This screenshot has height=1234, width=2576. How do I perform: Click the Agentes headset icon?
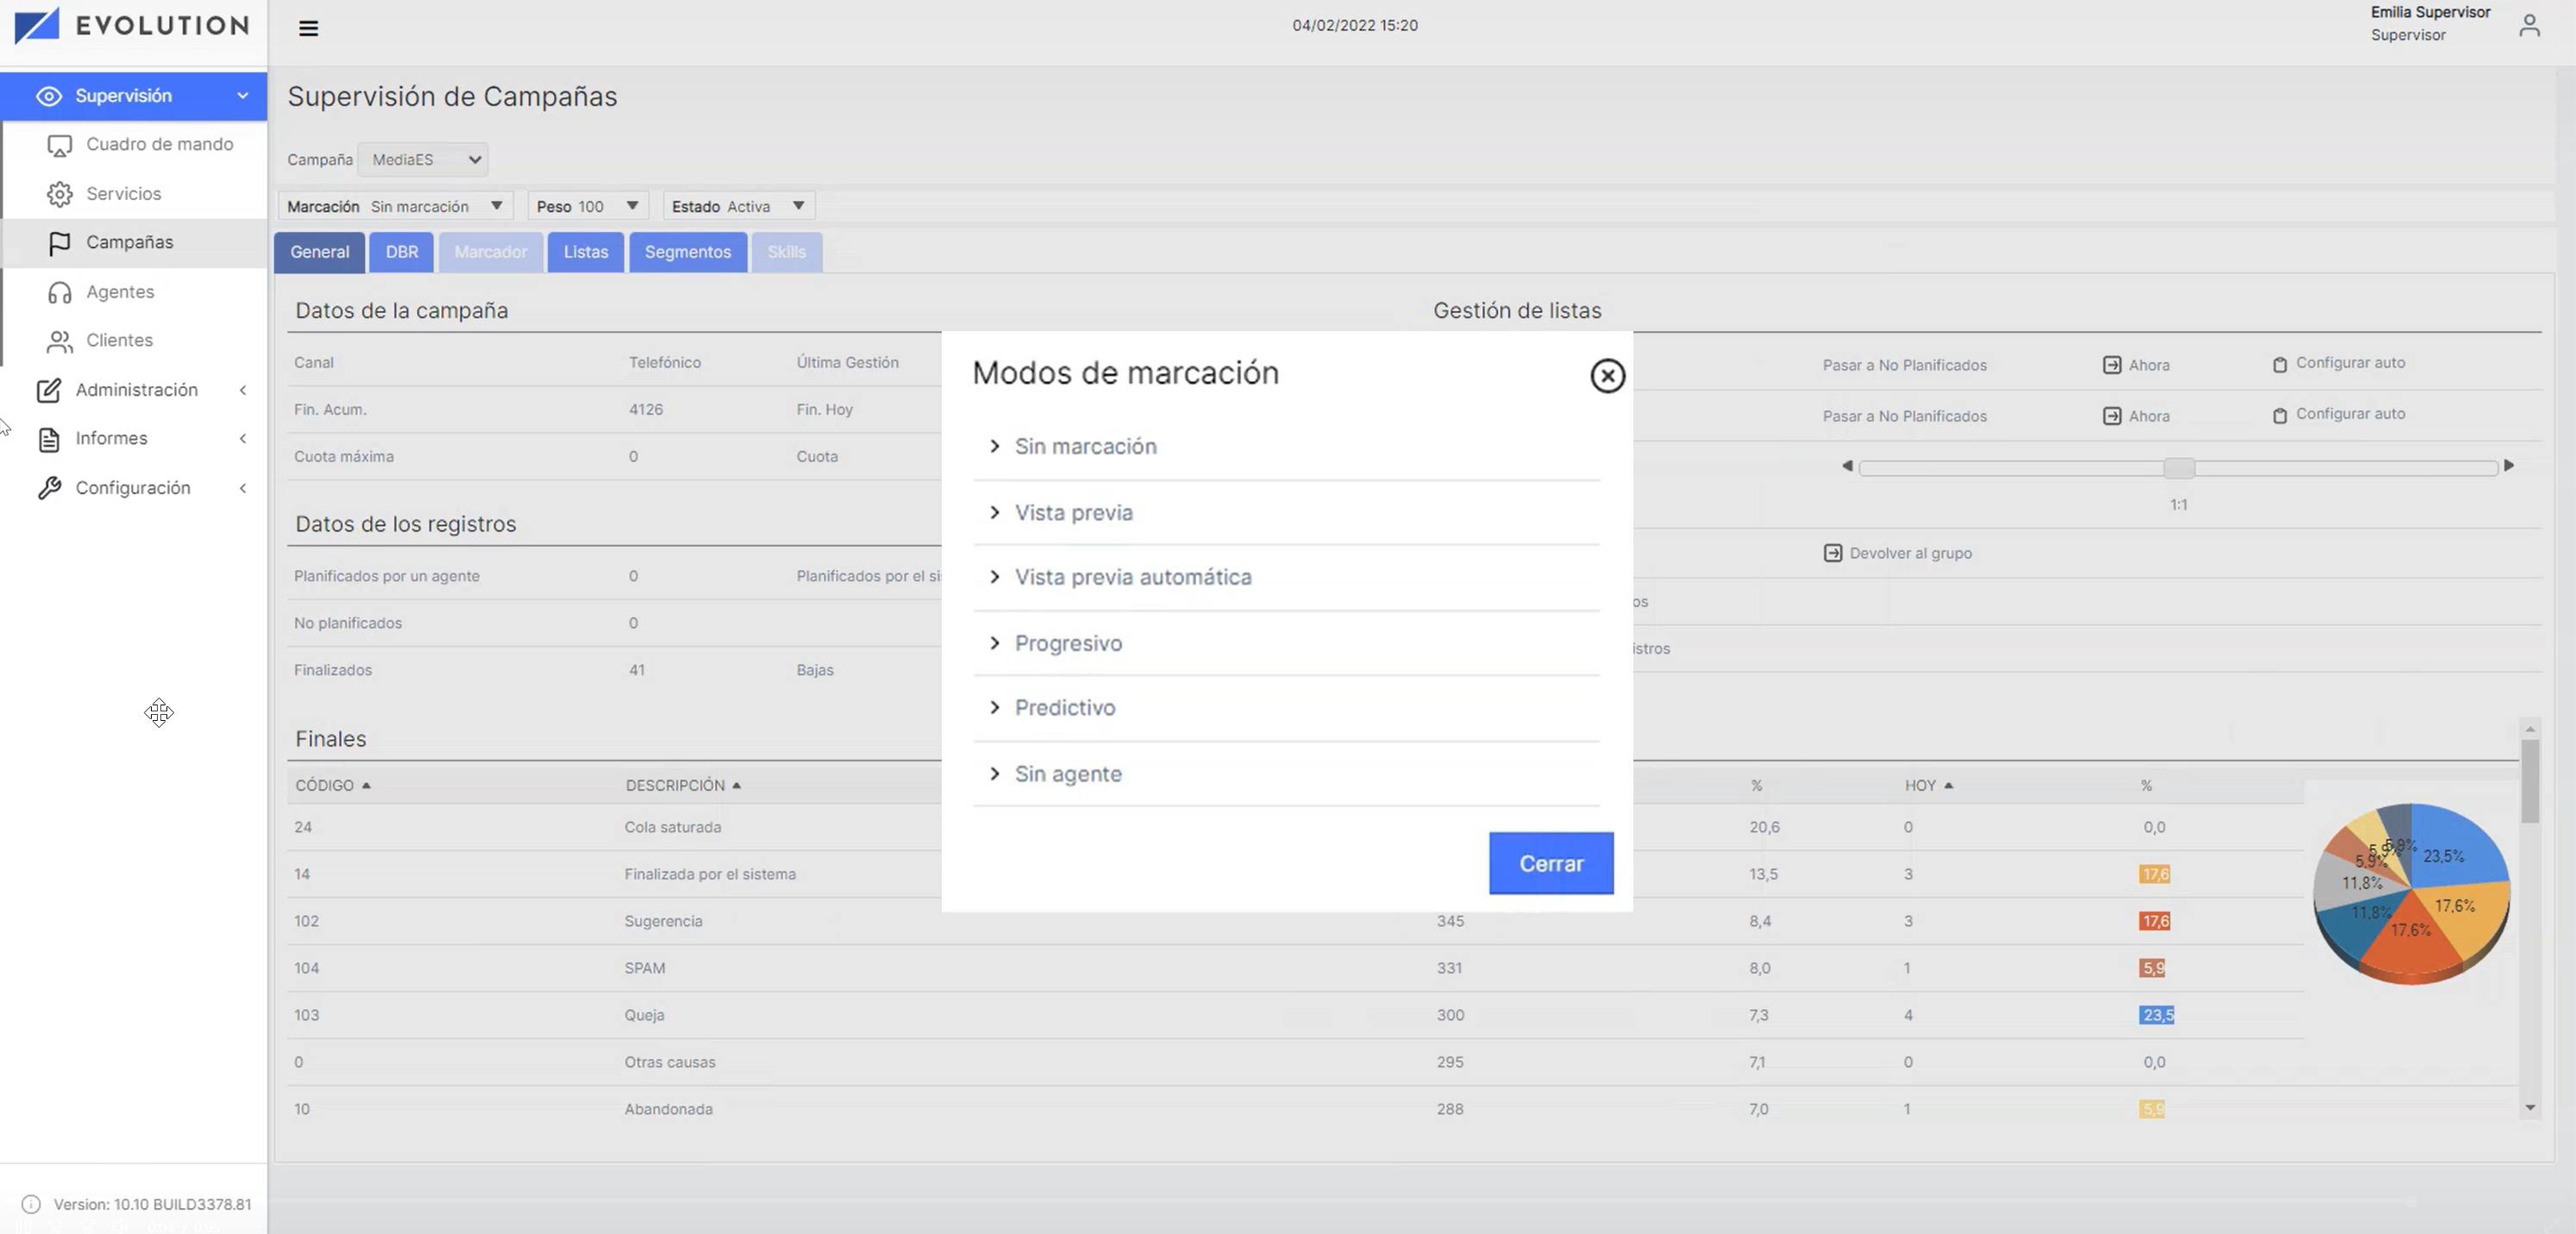coord(60,292)
